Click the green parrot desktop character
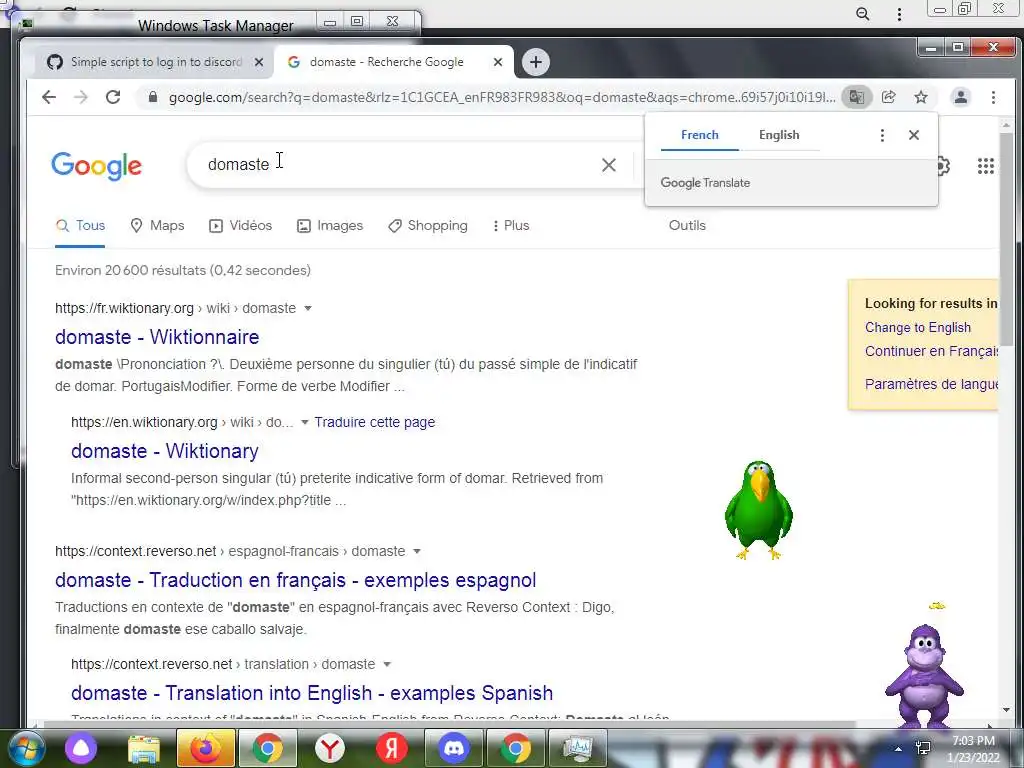Screen dimensions: 1024x768 click(759, 510)
